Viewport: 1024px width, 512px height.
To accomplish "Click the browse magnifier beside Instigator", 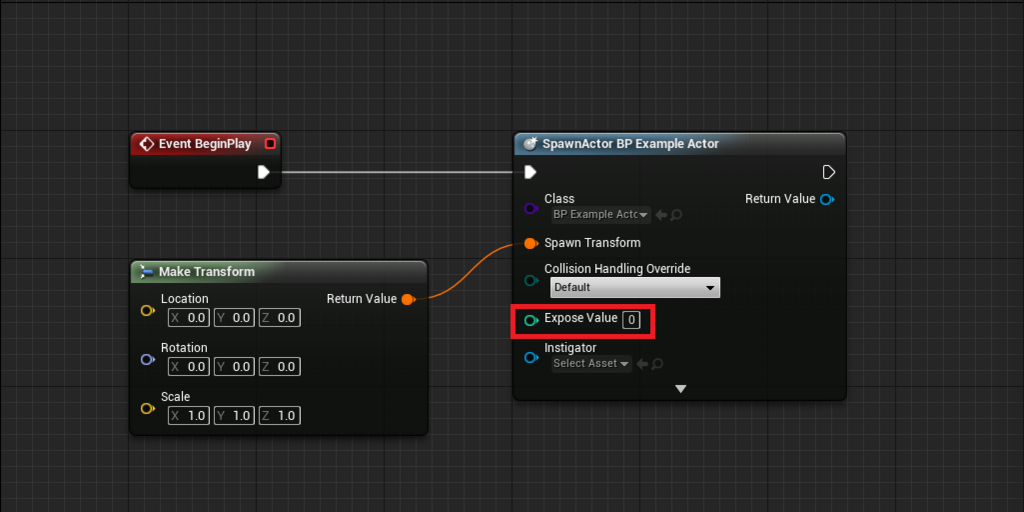I will tap(658, 363).
